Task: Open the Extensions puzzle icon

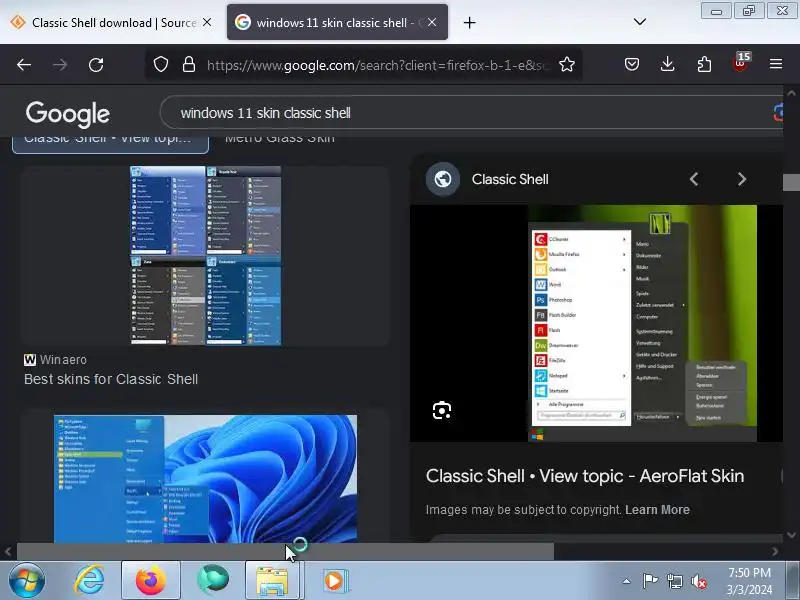Action: [704, 64]
